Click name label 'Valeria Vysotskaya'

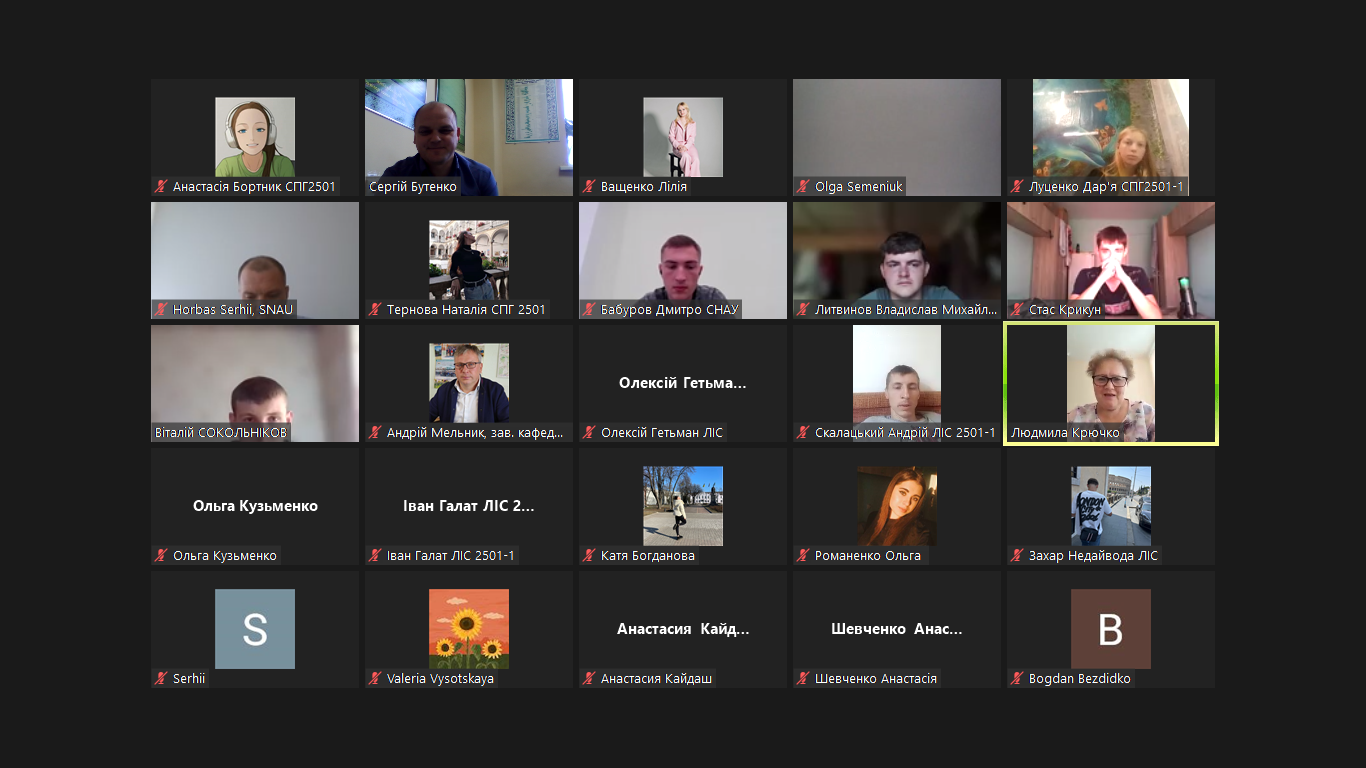(440, 679)
